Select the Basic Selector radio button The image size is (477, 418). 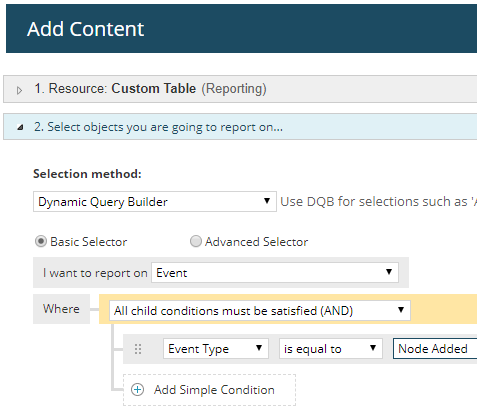41,241
